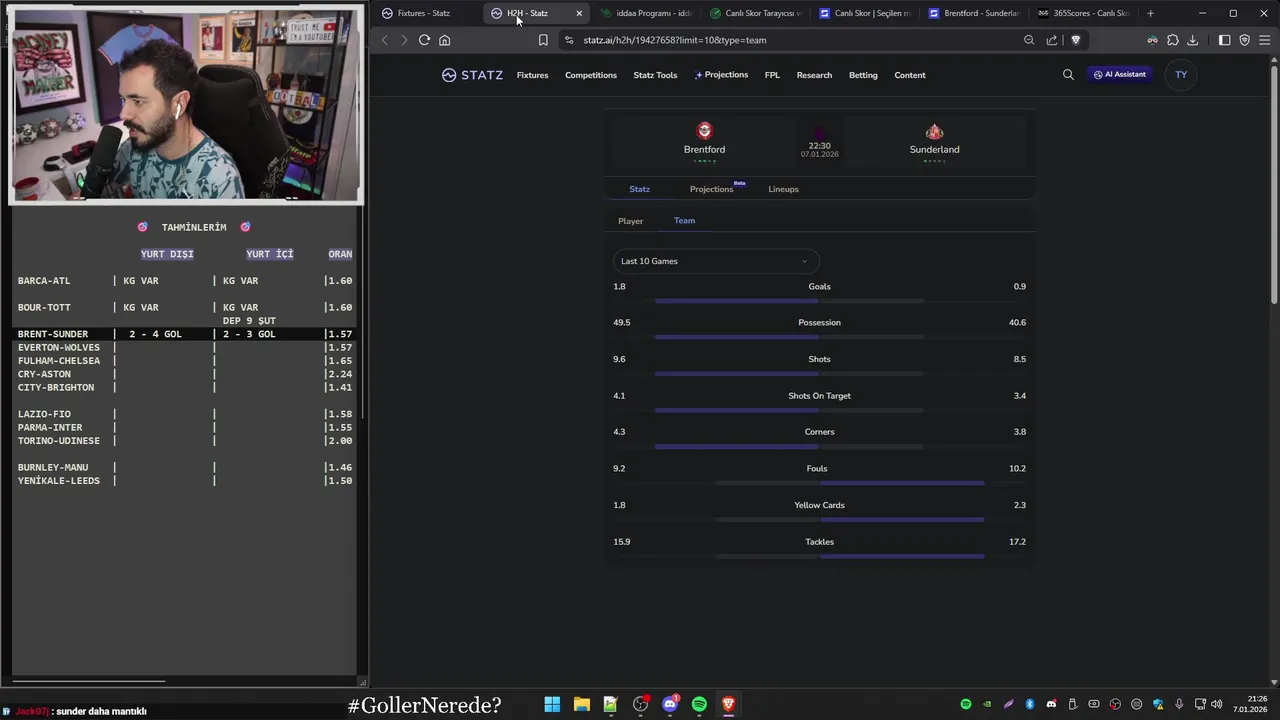The height and width of the screenshot is (720, 1280).
Task: Open the browser home page icon
Action: pyautogui.click(x=445, y=40)
